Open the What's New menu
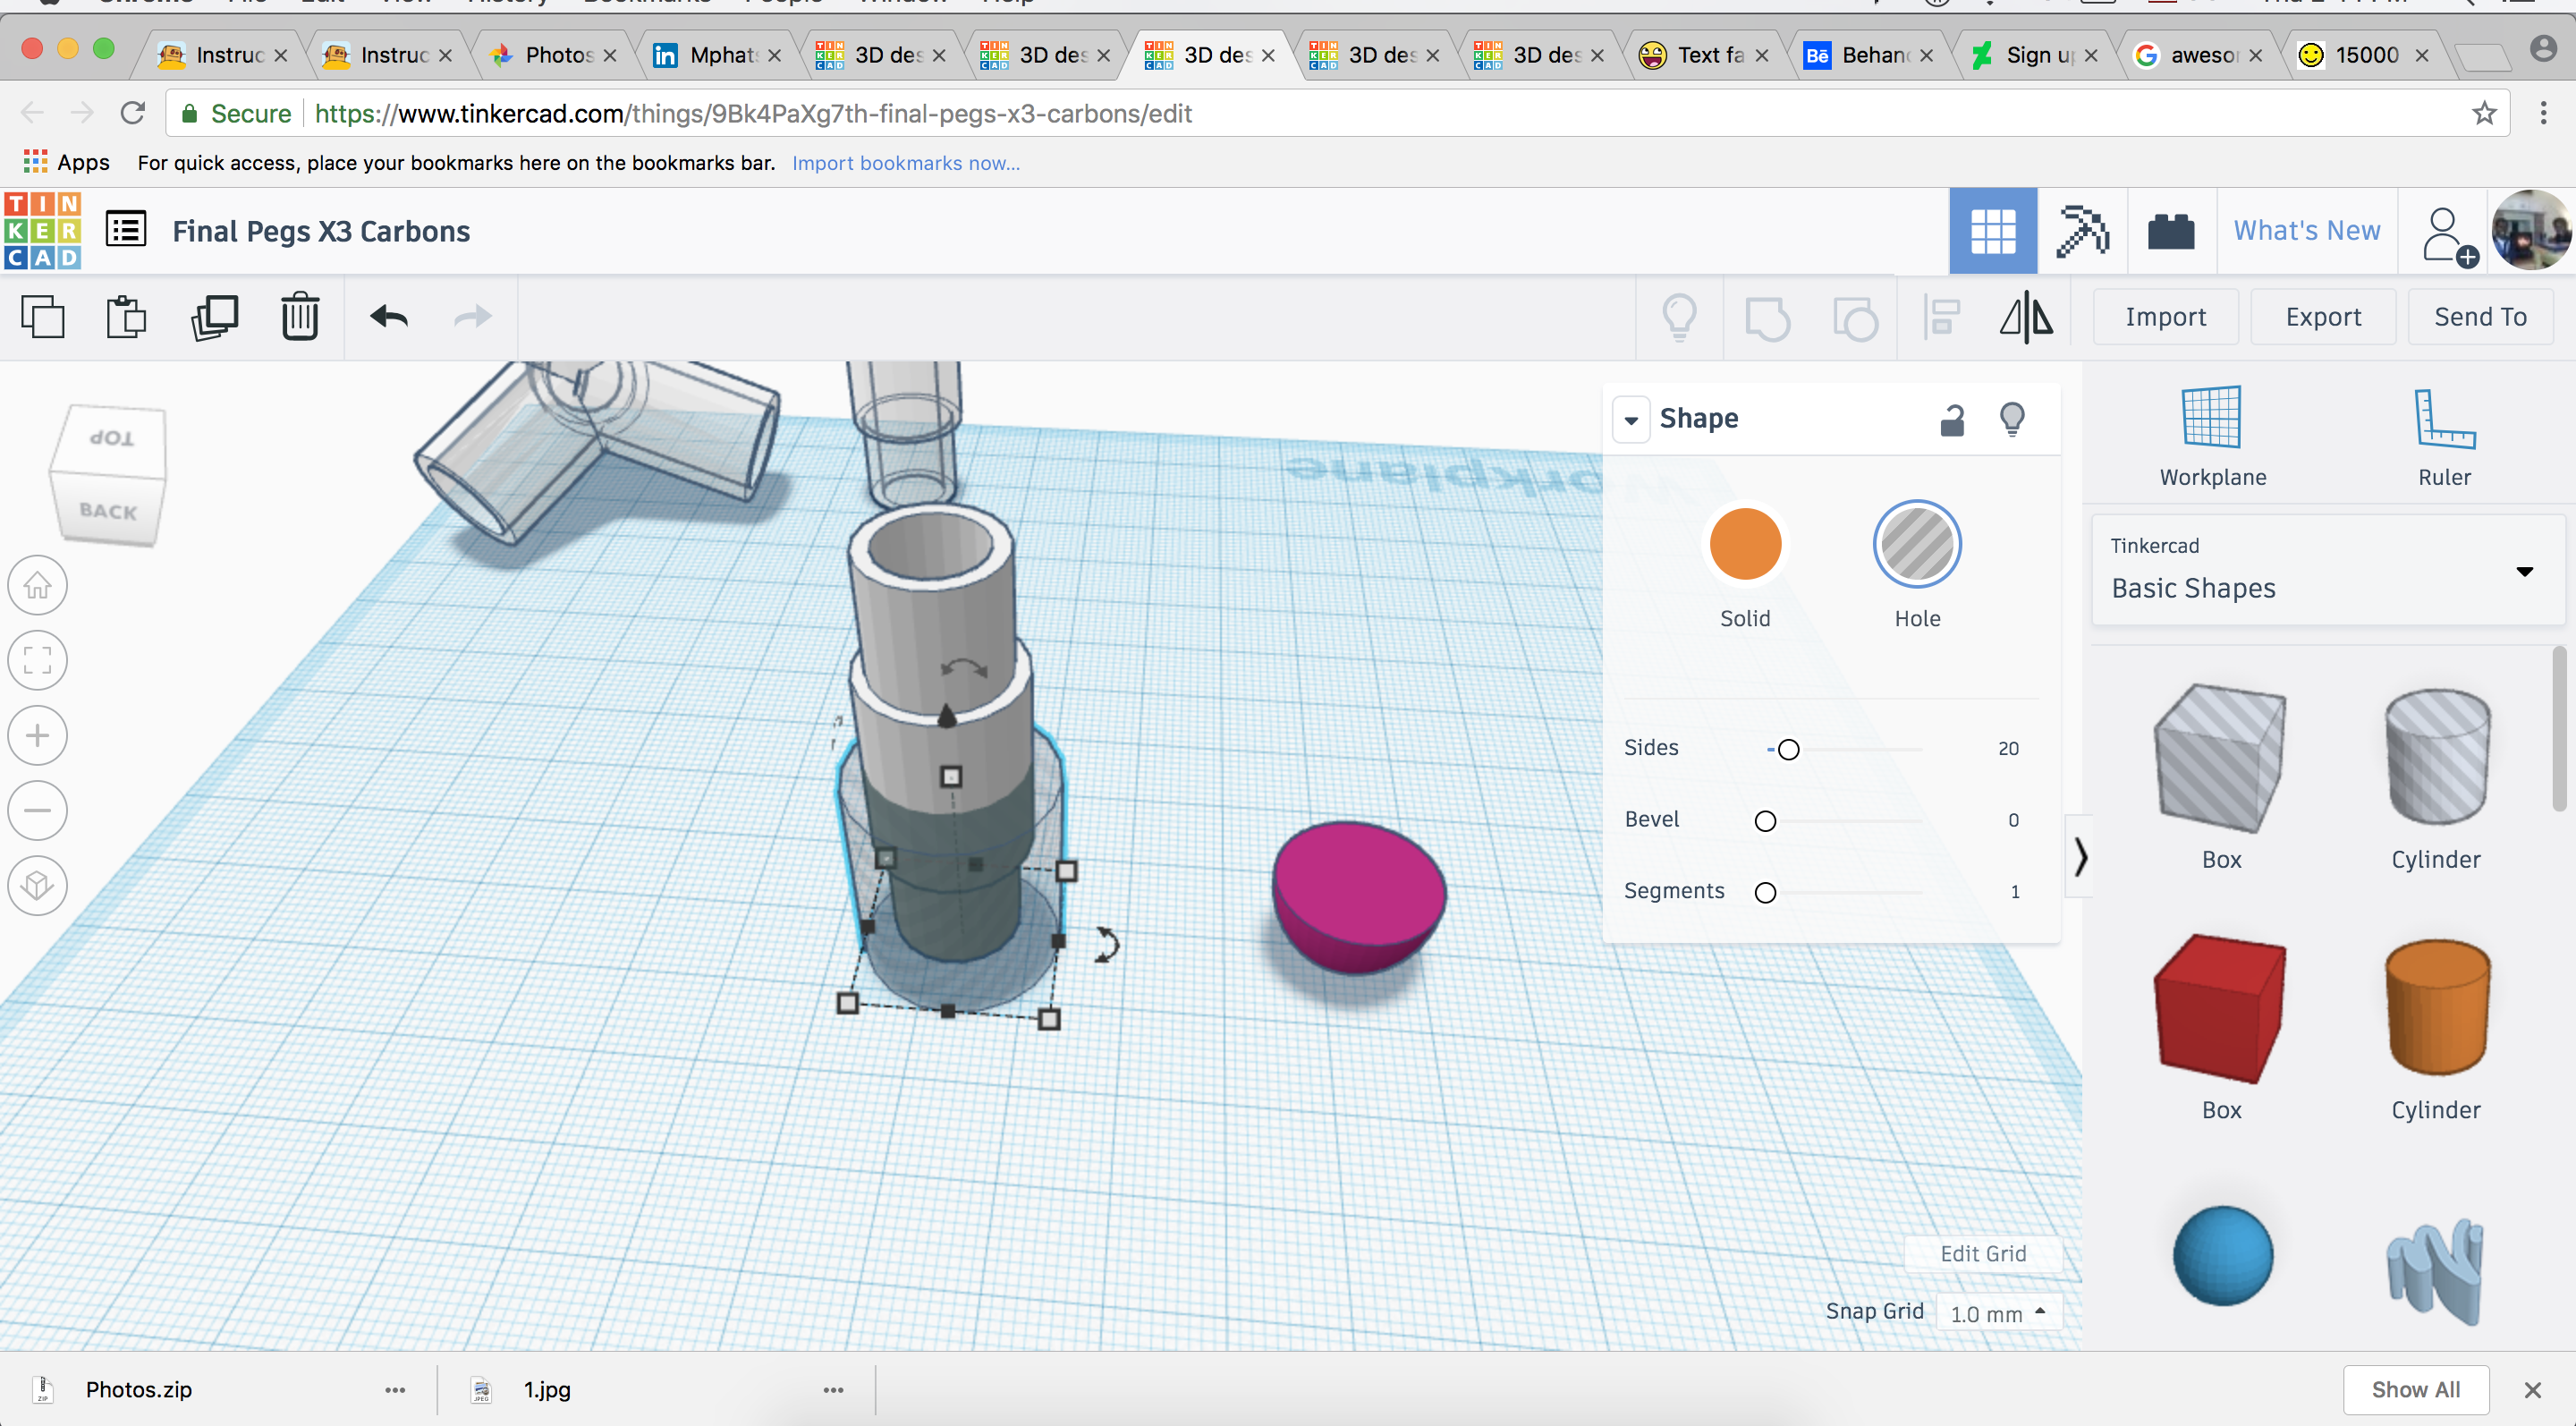The width and height of the screenshot is (2576, 1426). (x=2306, y=230)
